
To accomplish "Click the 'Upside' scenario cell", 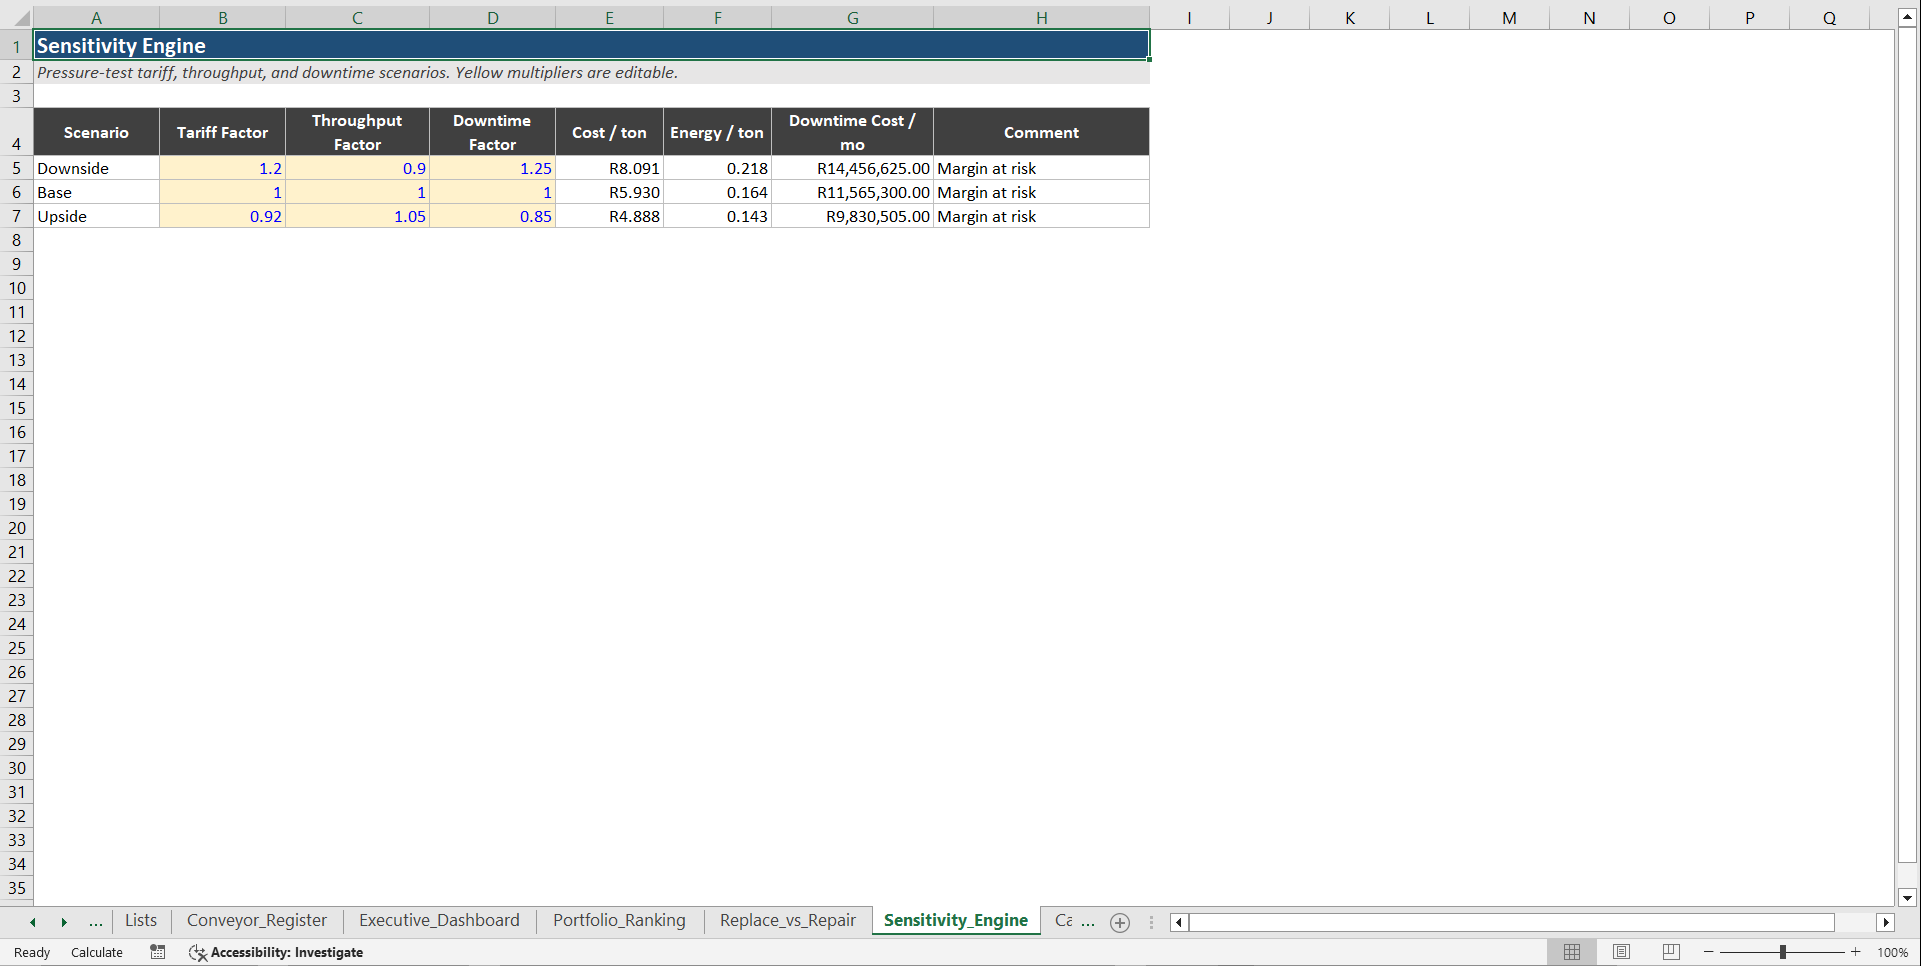I will pos(96,216).
